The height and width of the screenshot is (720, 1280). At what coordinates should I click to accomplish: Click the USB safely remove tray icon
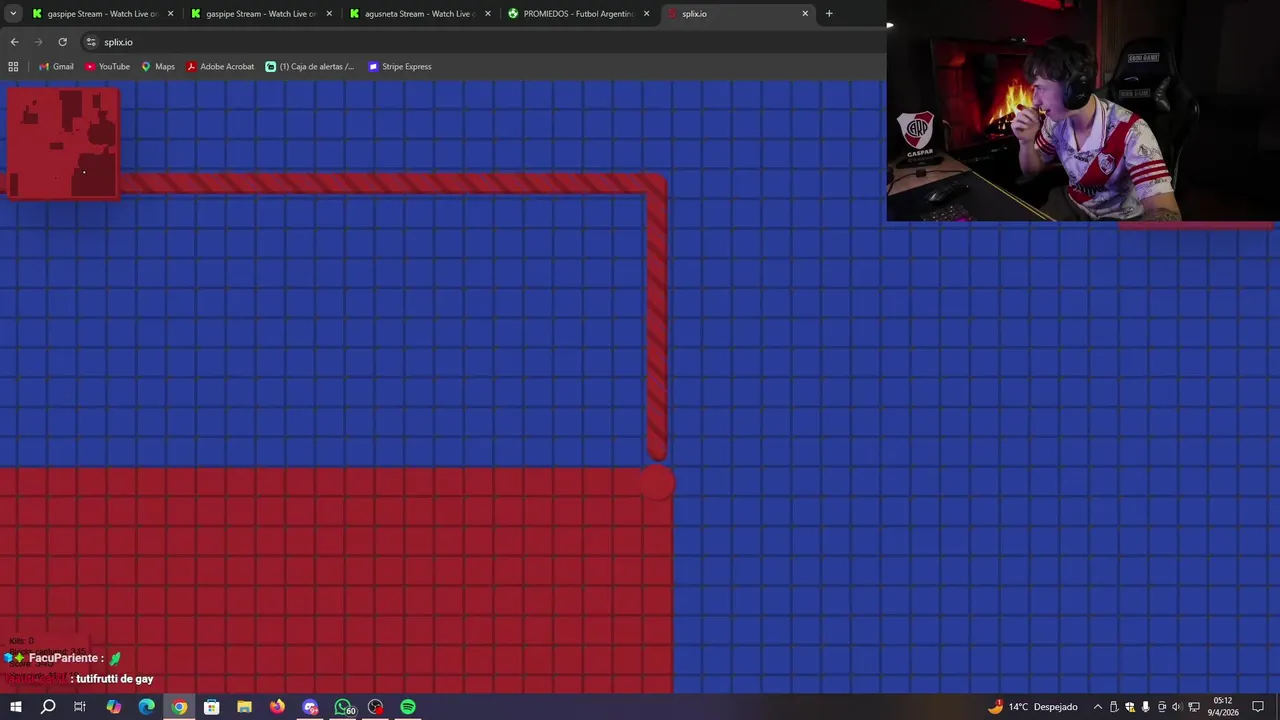pyautogui.click(x=1114, y=707)
